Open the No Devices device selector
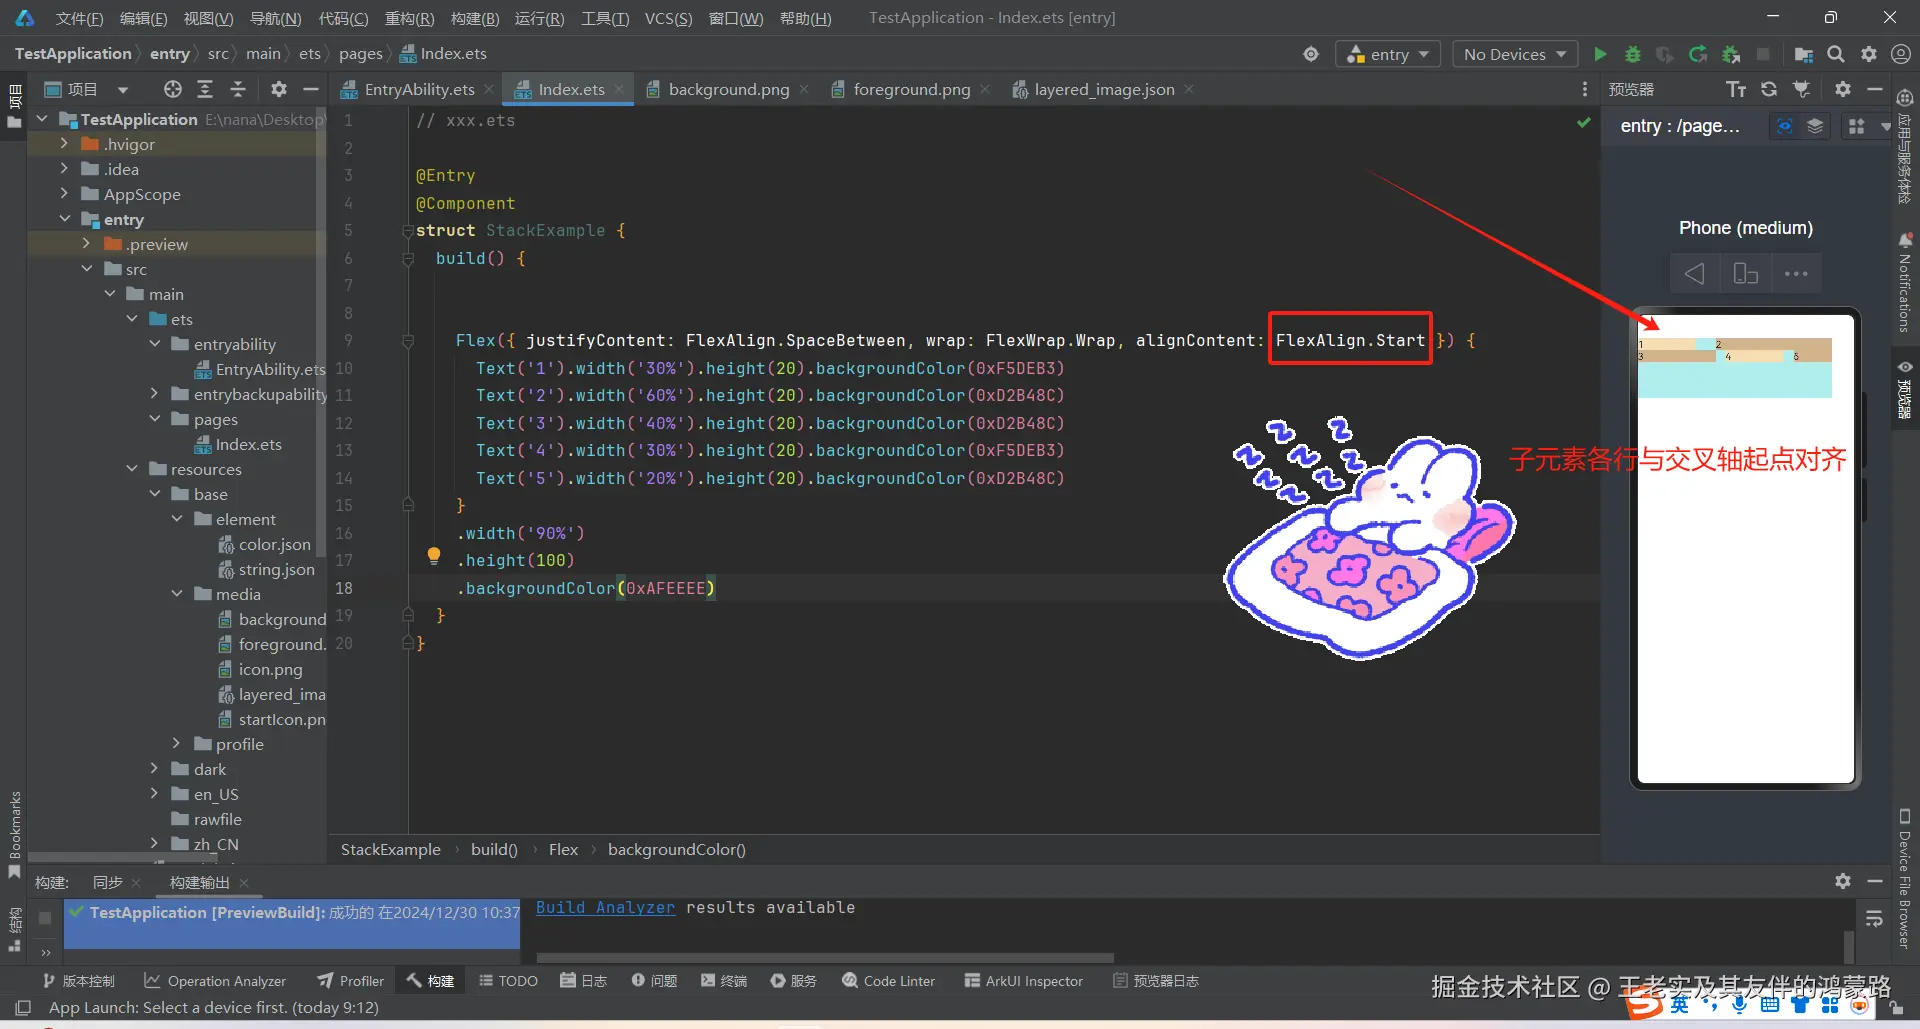This screenshot has height=1029, width=1920. [x=1515, y=54]
